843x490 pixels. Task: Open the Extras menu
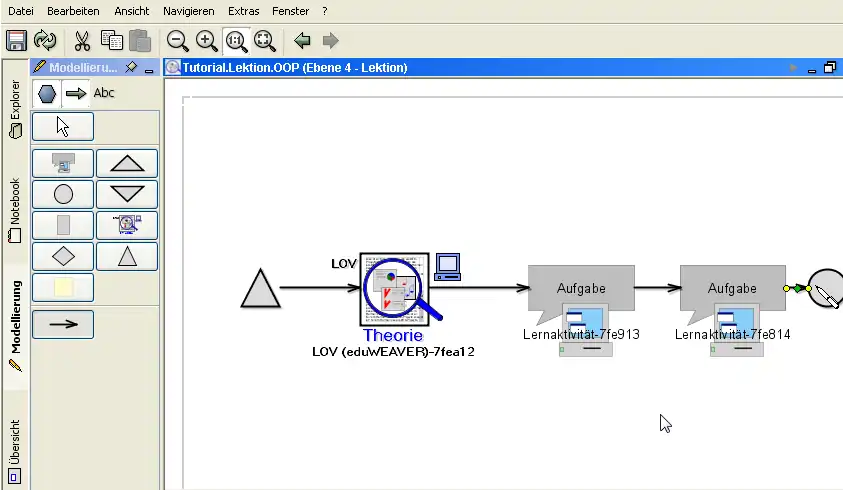click(x=243, y=10)
